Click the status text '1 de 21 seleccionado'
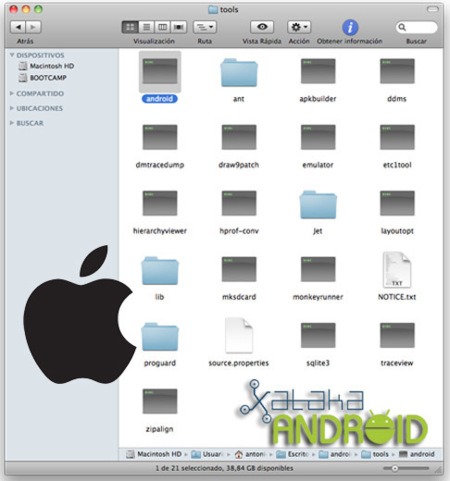450x481 pixels. click(x=189, y=468)
